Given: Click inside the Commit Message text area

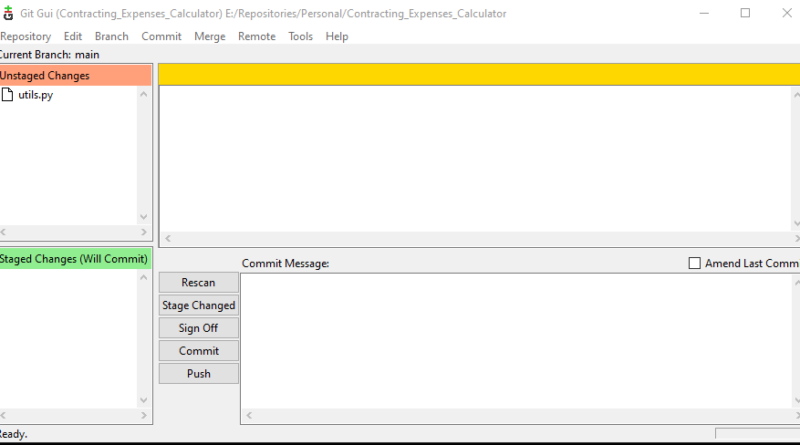Looking at the screenshot, I should (x=520, y=340).
